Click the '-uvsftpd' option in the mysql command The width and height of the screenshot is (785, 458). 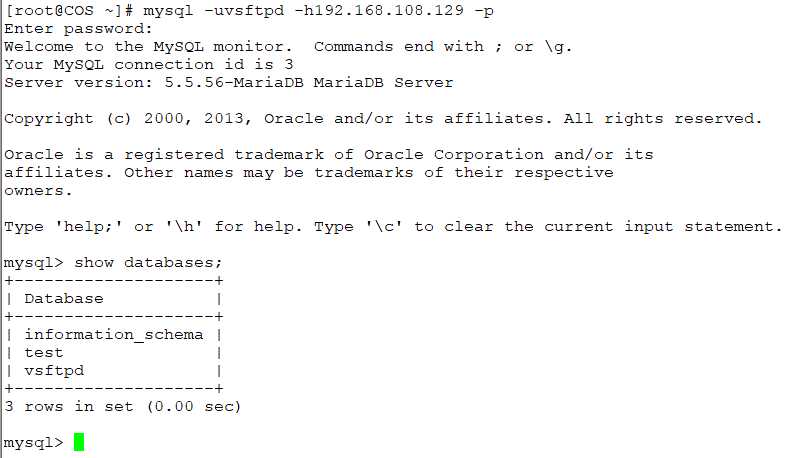pyautogui.click(x=244, y=11)
